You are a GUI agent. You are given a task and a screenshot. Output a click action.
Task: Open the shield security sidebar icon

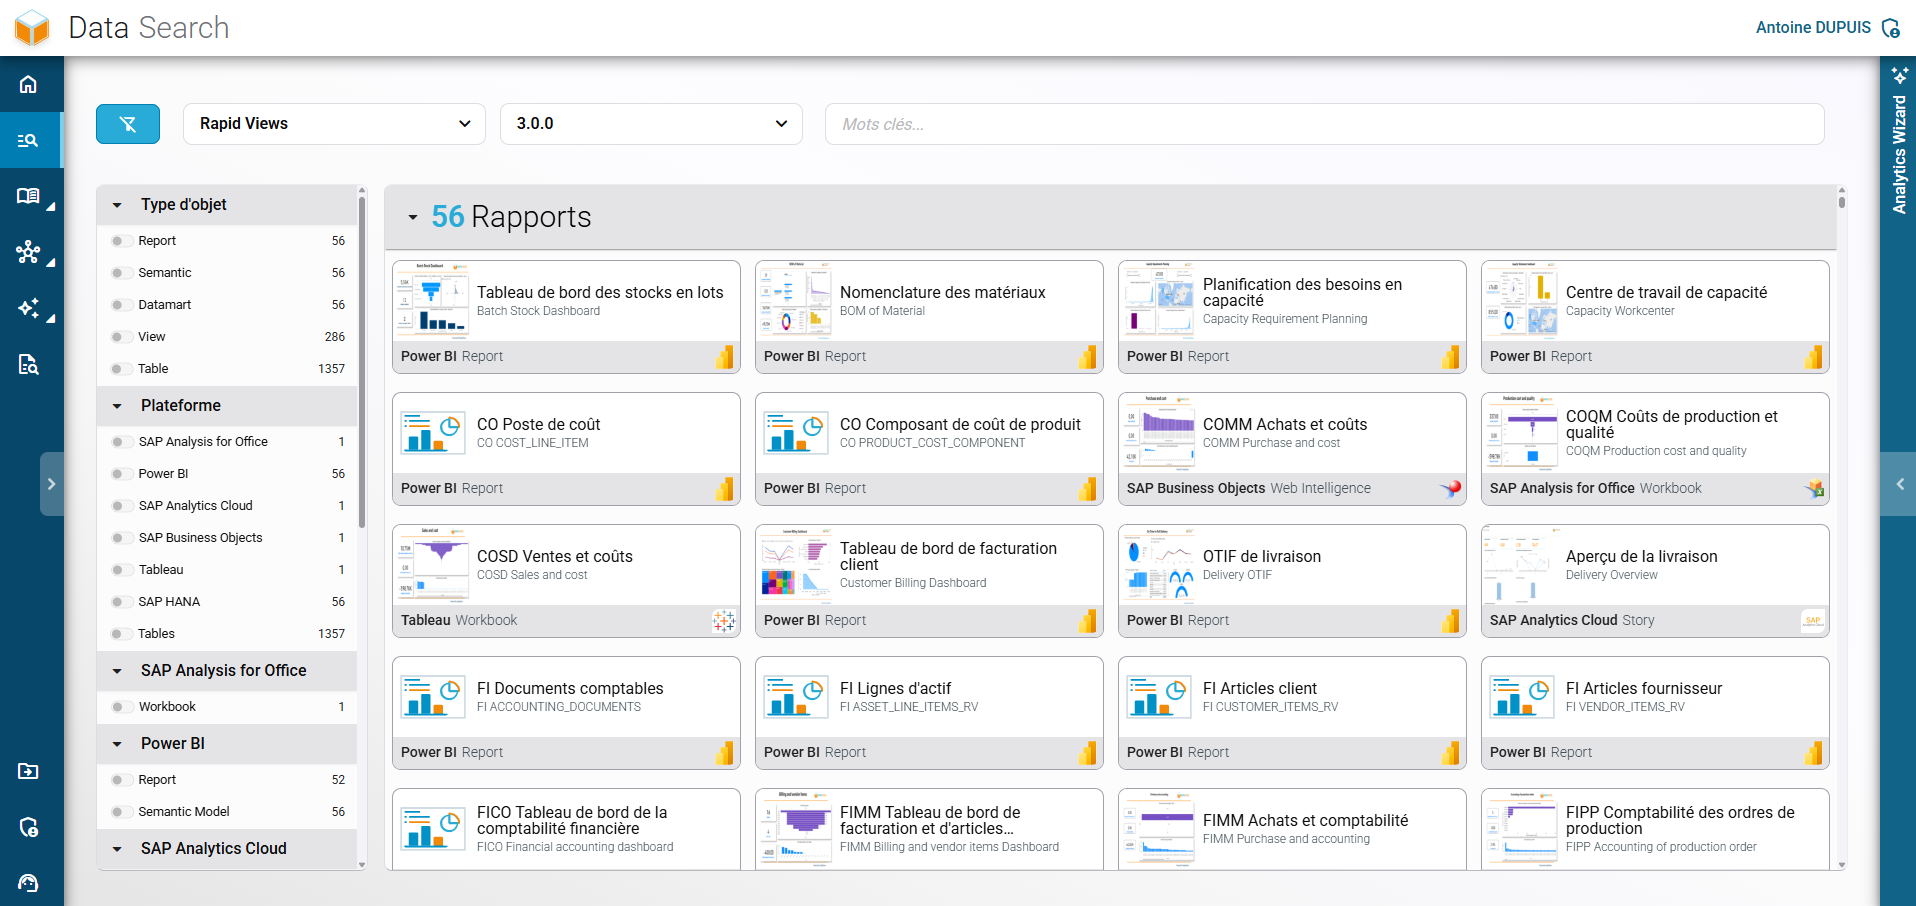(x=28, y=827)
